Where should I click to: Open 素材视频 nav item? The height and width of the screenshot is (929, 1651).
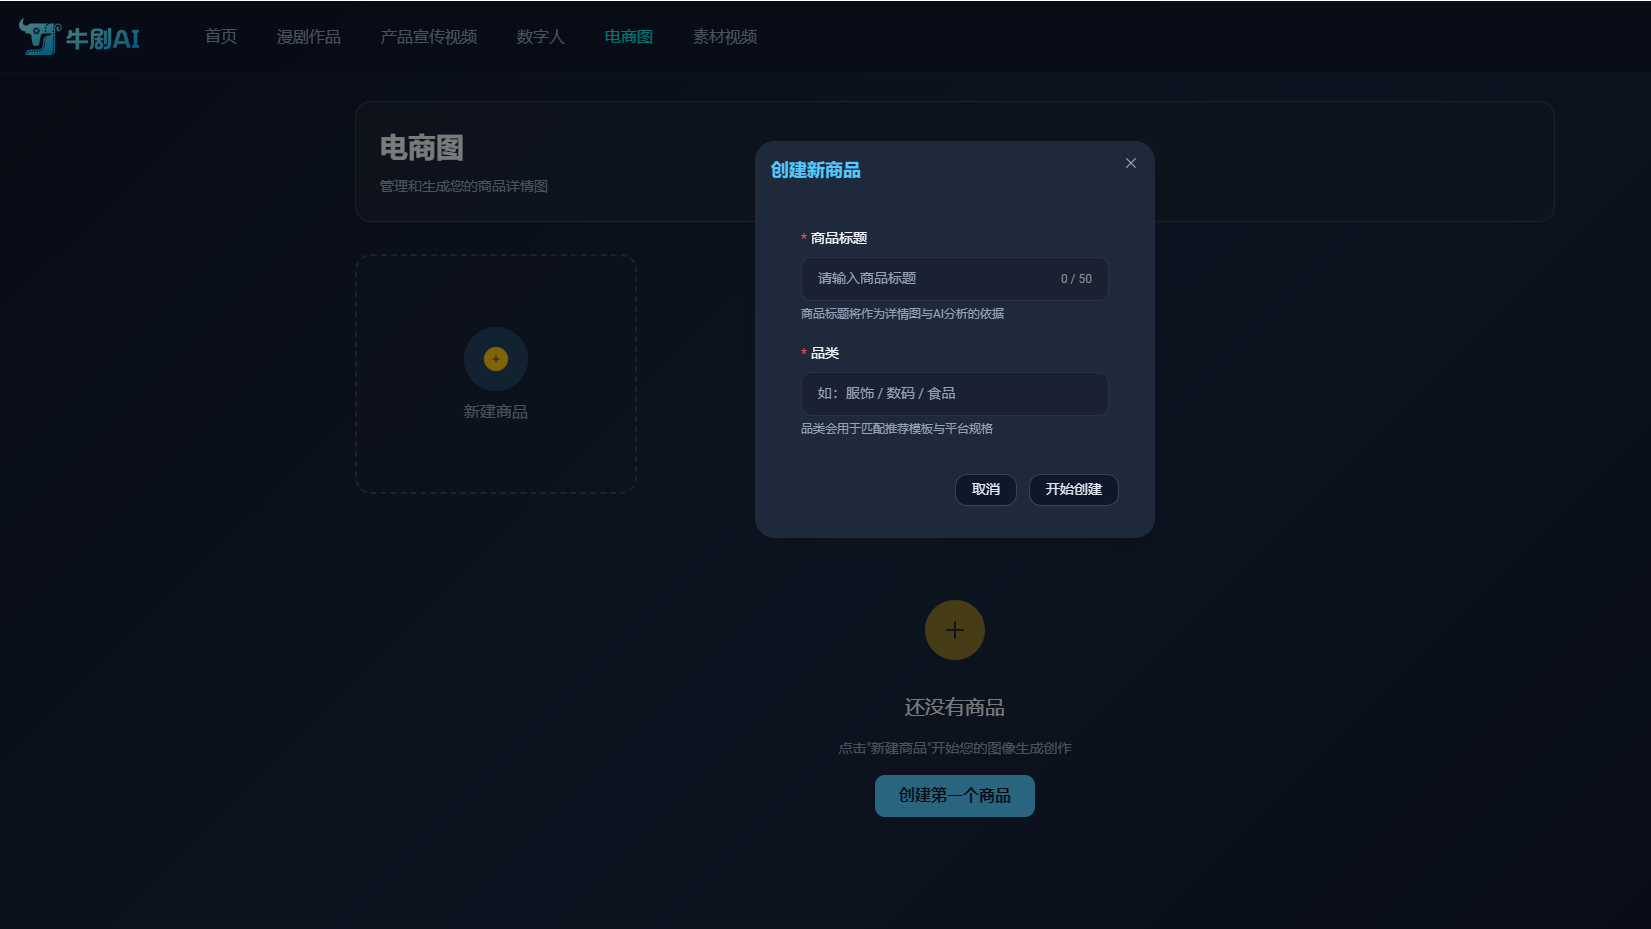[x=725, y=37]
